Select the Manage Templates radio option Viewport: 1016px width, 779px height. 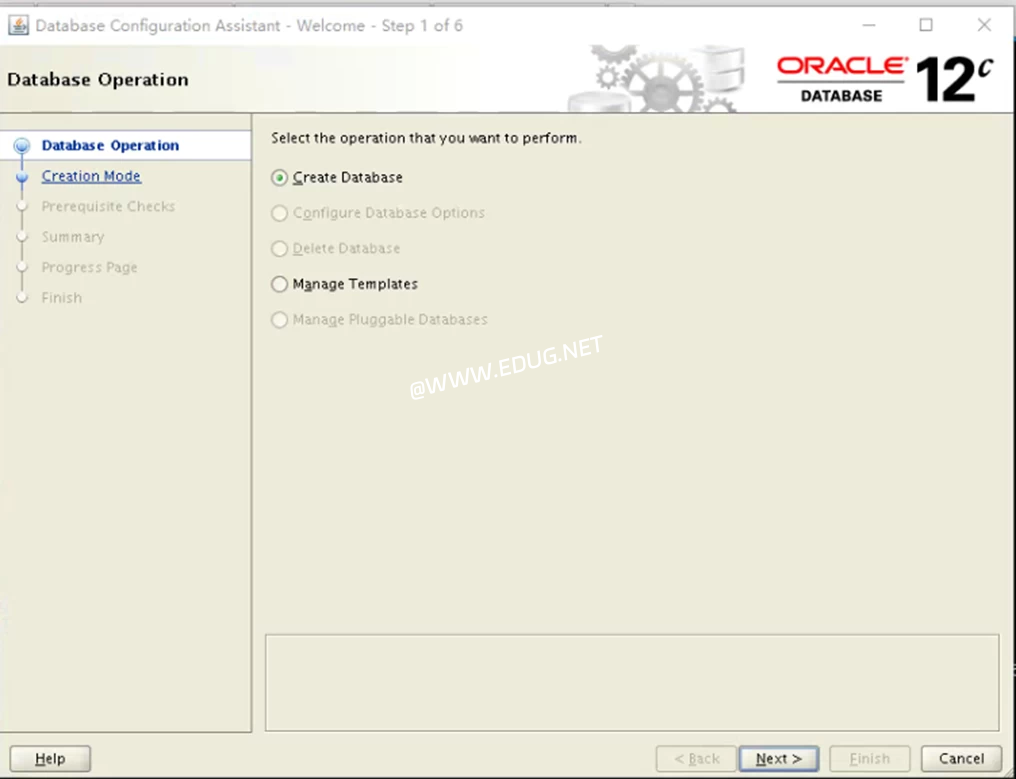[279, 285]
